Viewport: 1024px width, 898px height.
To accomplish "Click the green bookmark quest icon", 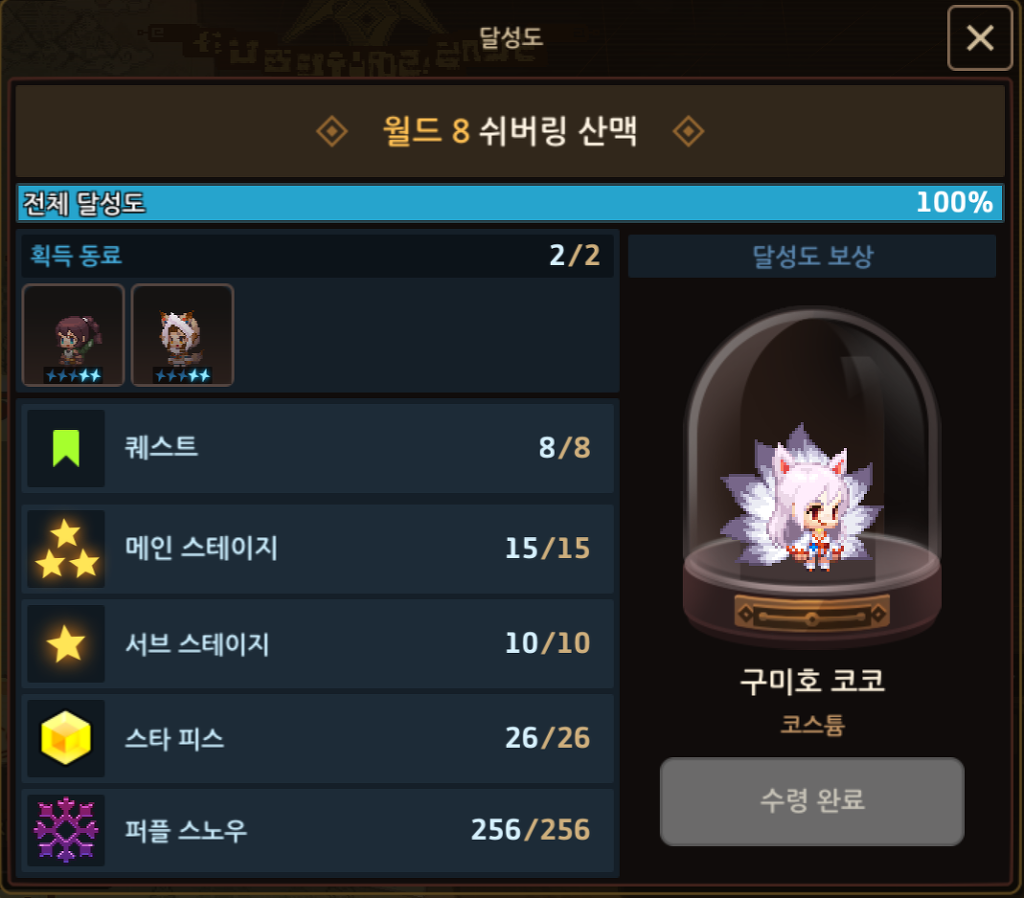I will [66, 448].
